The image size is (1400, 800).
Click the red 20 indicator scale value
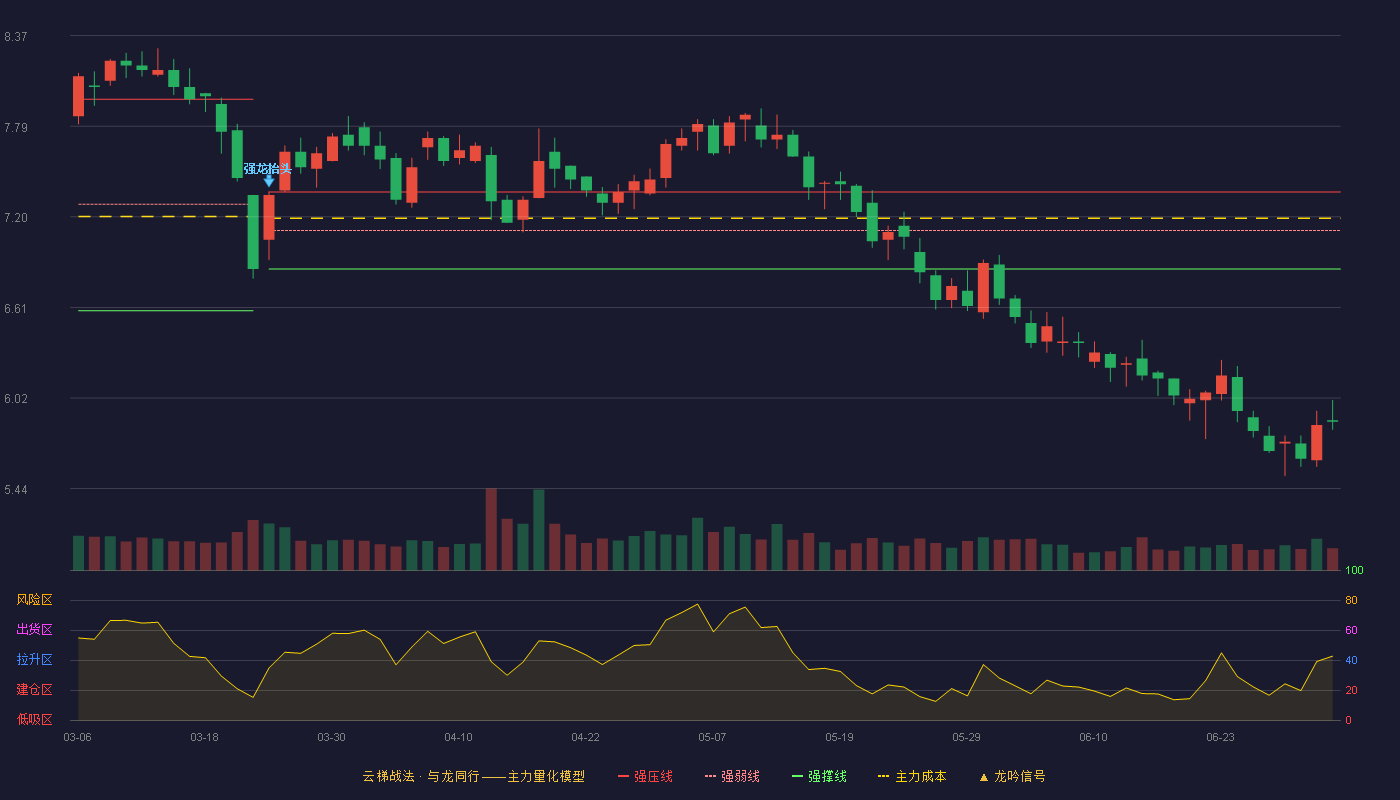(x=1351, y=691)
